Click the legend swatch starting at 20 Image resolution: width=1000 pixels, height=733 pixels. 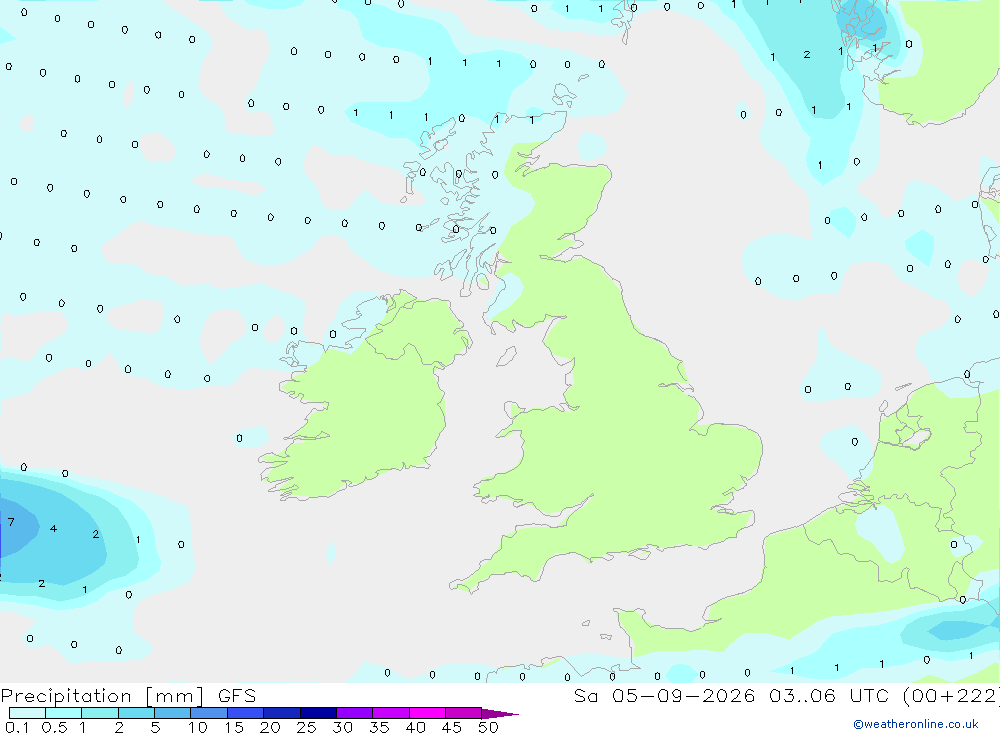pyautogui.click(x=282, y=713)
